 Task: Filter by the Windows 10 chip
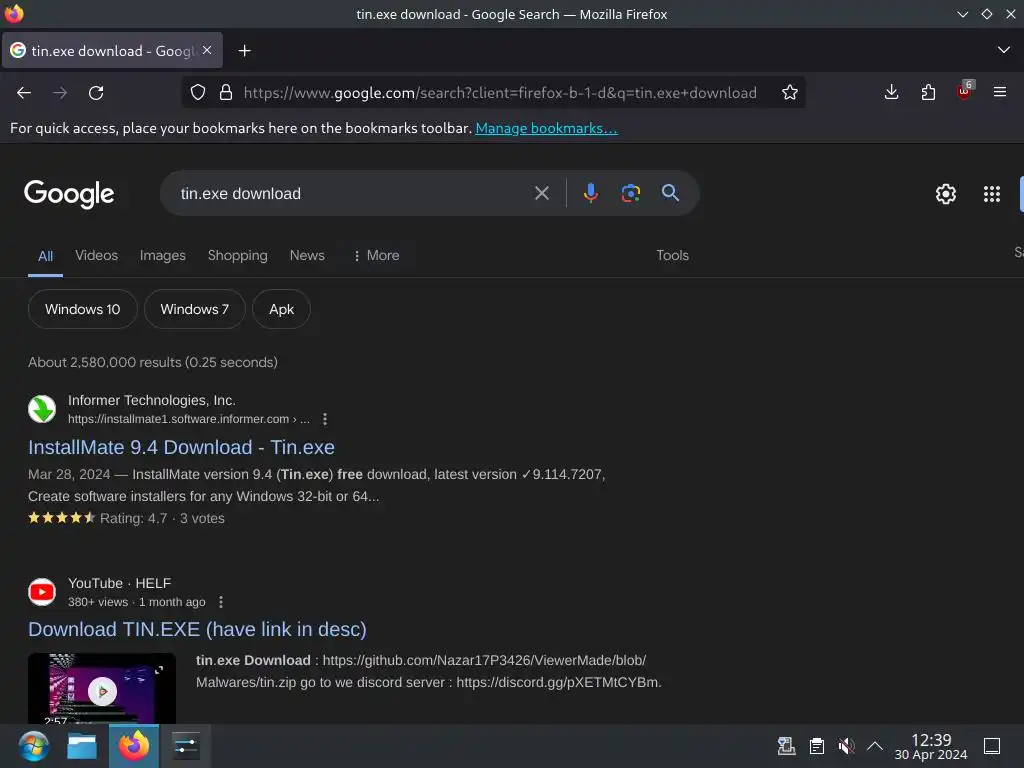83,309
